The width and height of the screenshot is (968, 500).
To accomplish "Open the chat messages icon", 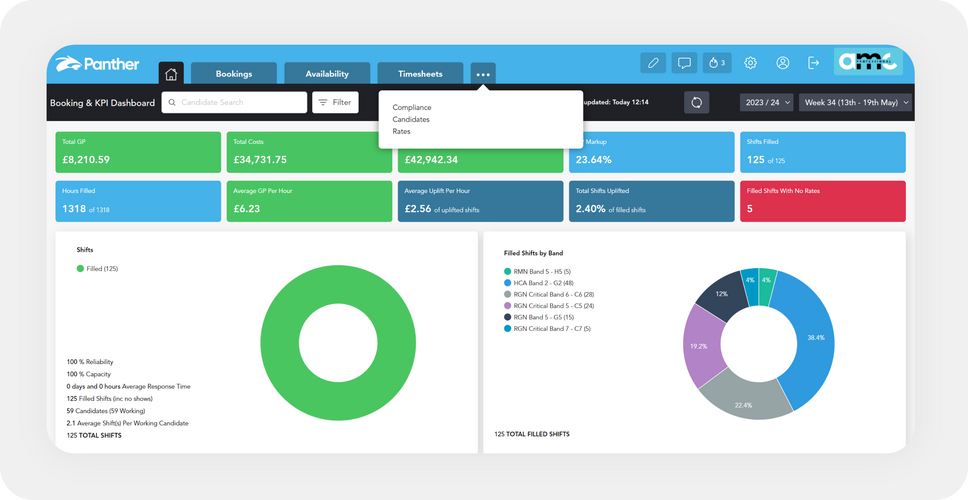I will click(684, 63).
